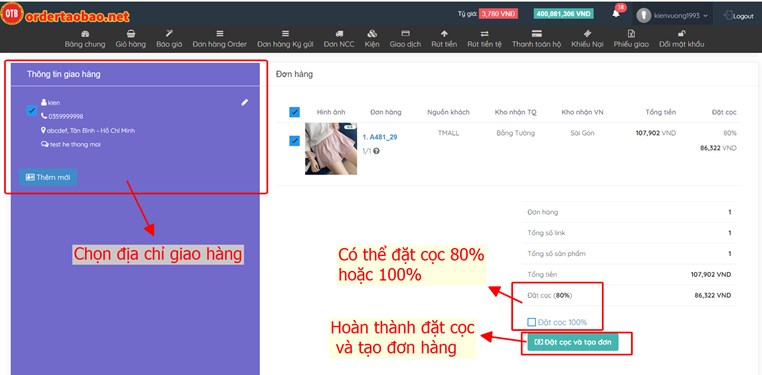Click the note test he thong moi
This screenshot has width=762, height=375.
click(x=75, y=144)
